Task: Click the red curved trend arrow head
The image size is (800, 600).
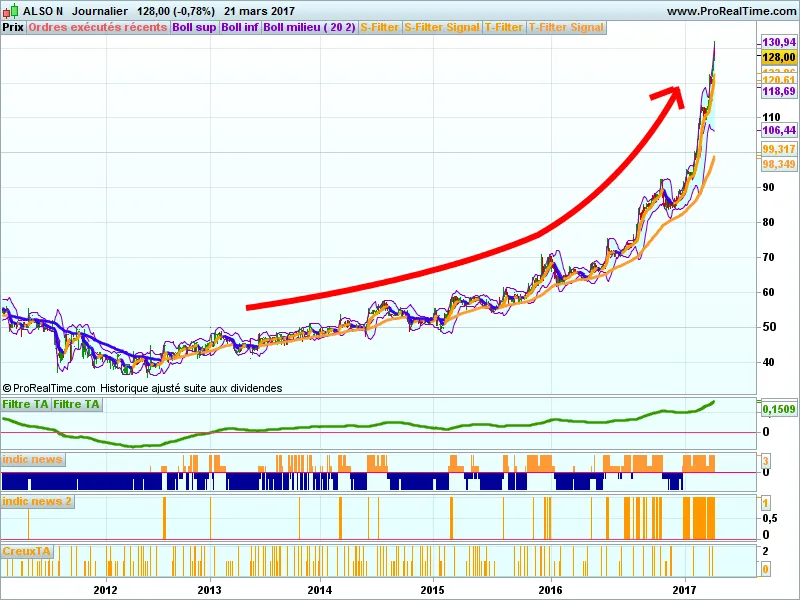Action: 668,93
